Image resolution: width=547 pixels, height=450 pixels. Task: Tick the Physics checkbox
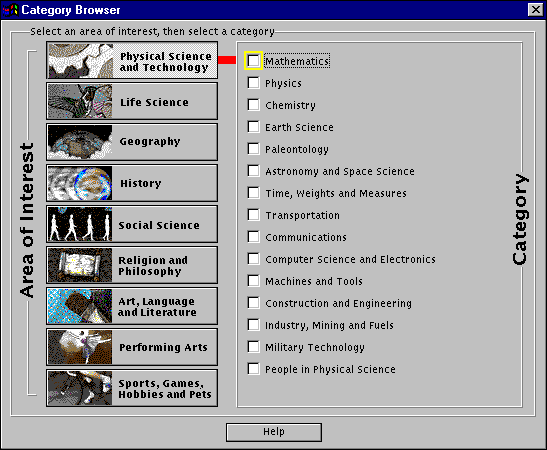(x=254, y=83)
